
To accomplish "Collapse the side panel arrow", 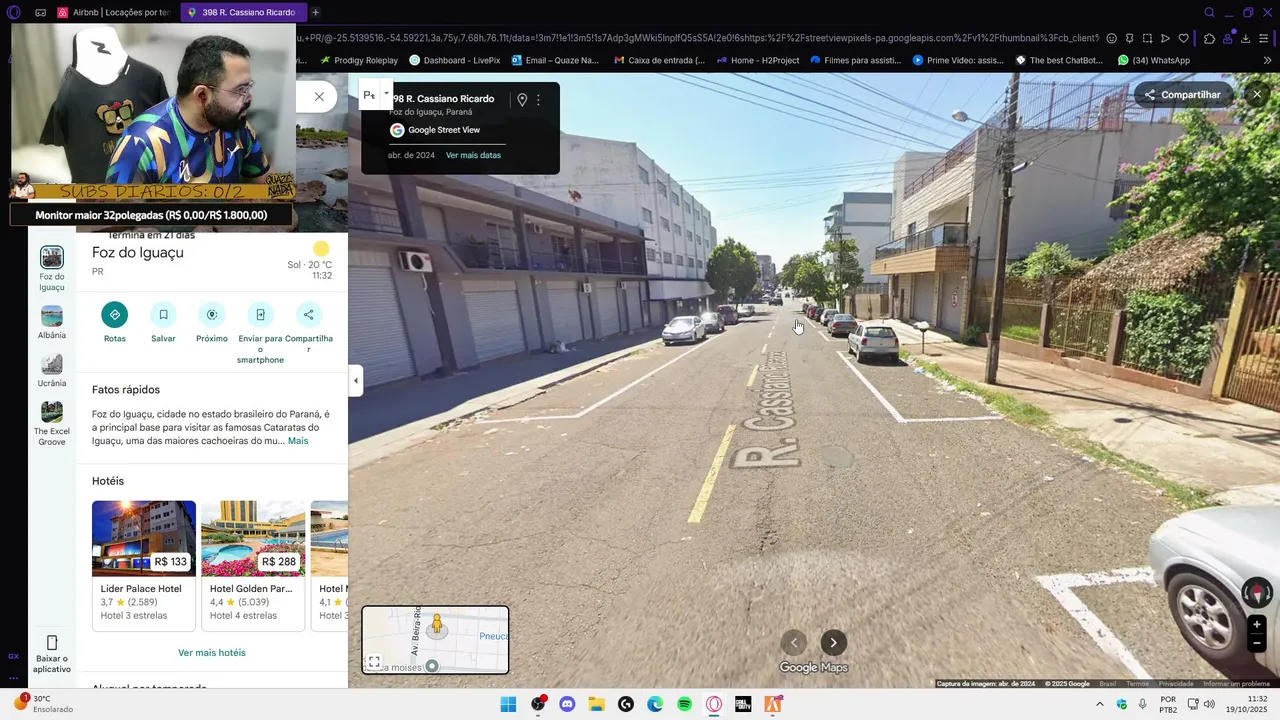I will click(x=356, y=380).
